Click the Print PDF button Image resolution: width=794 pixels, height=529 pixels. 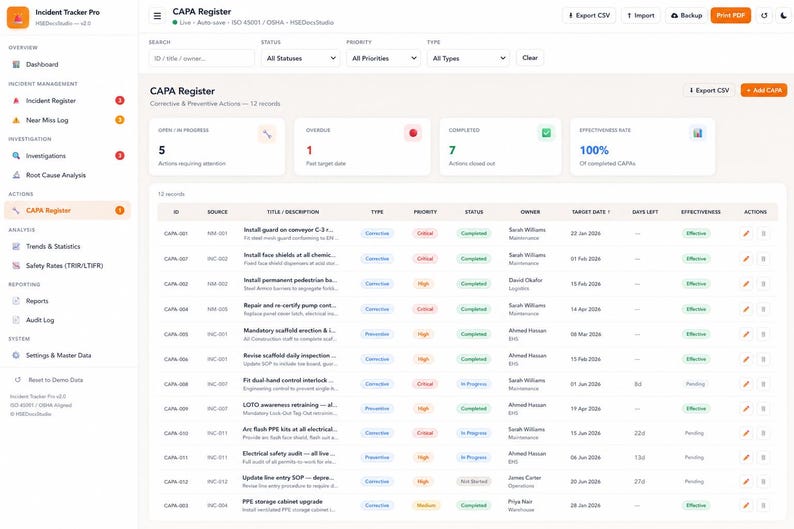pos(730,16)
